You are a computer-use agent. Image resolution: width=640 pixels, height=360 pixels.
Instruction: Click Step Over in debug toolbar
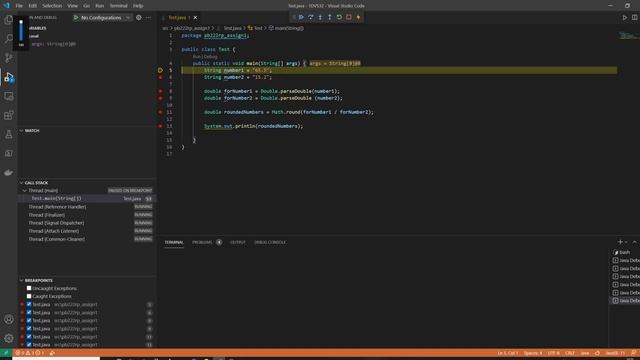(311, 17)
